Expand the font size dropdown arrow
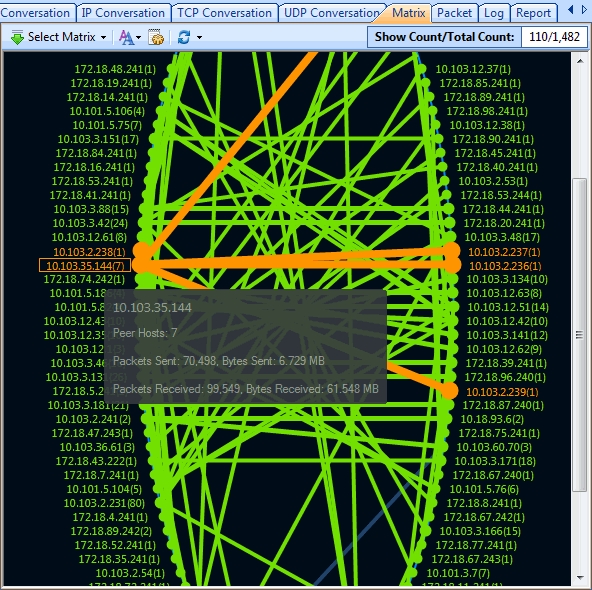 click(x=138, y=38)
